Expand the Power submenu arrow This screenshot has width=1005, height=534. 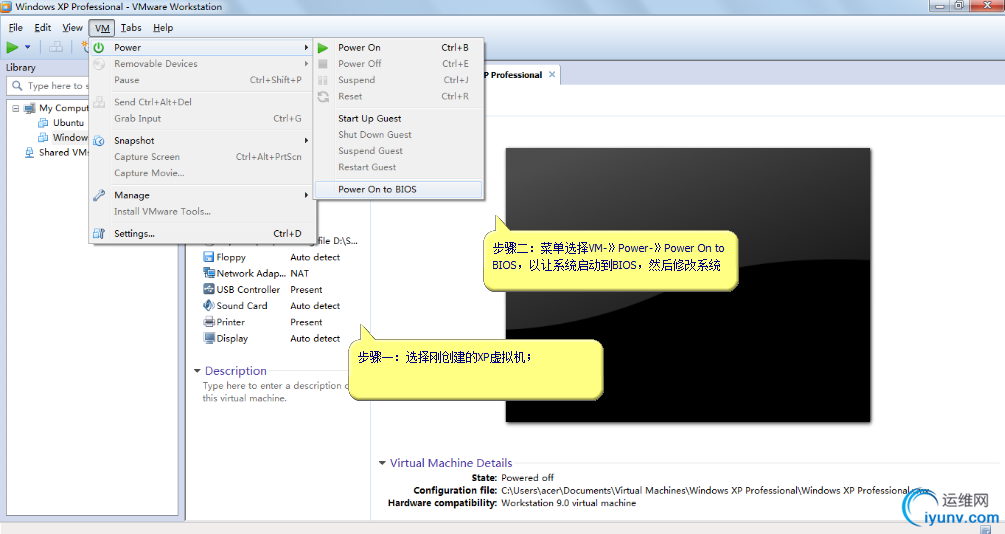coord(306,47)
